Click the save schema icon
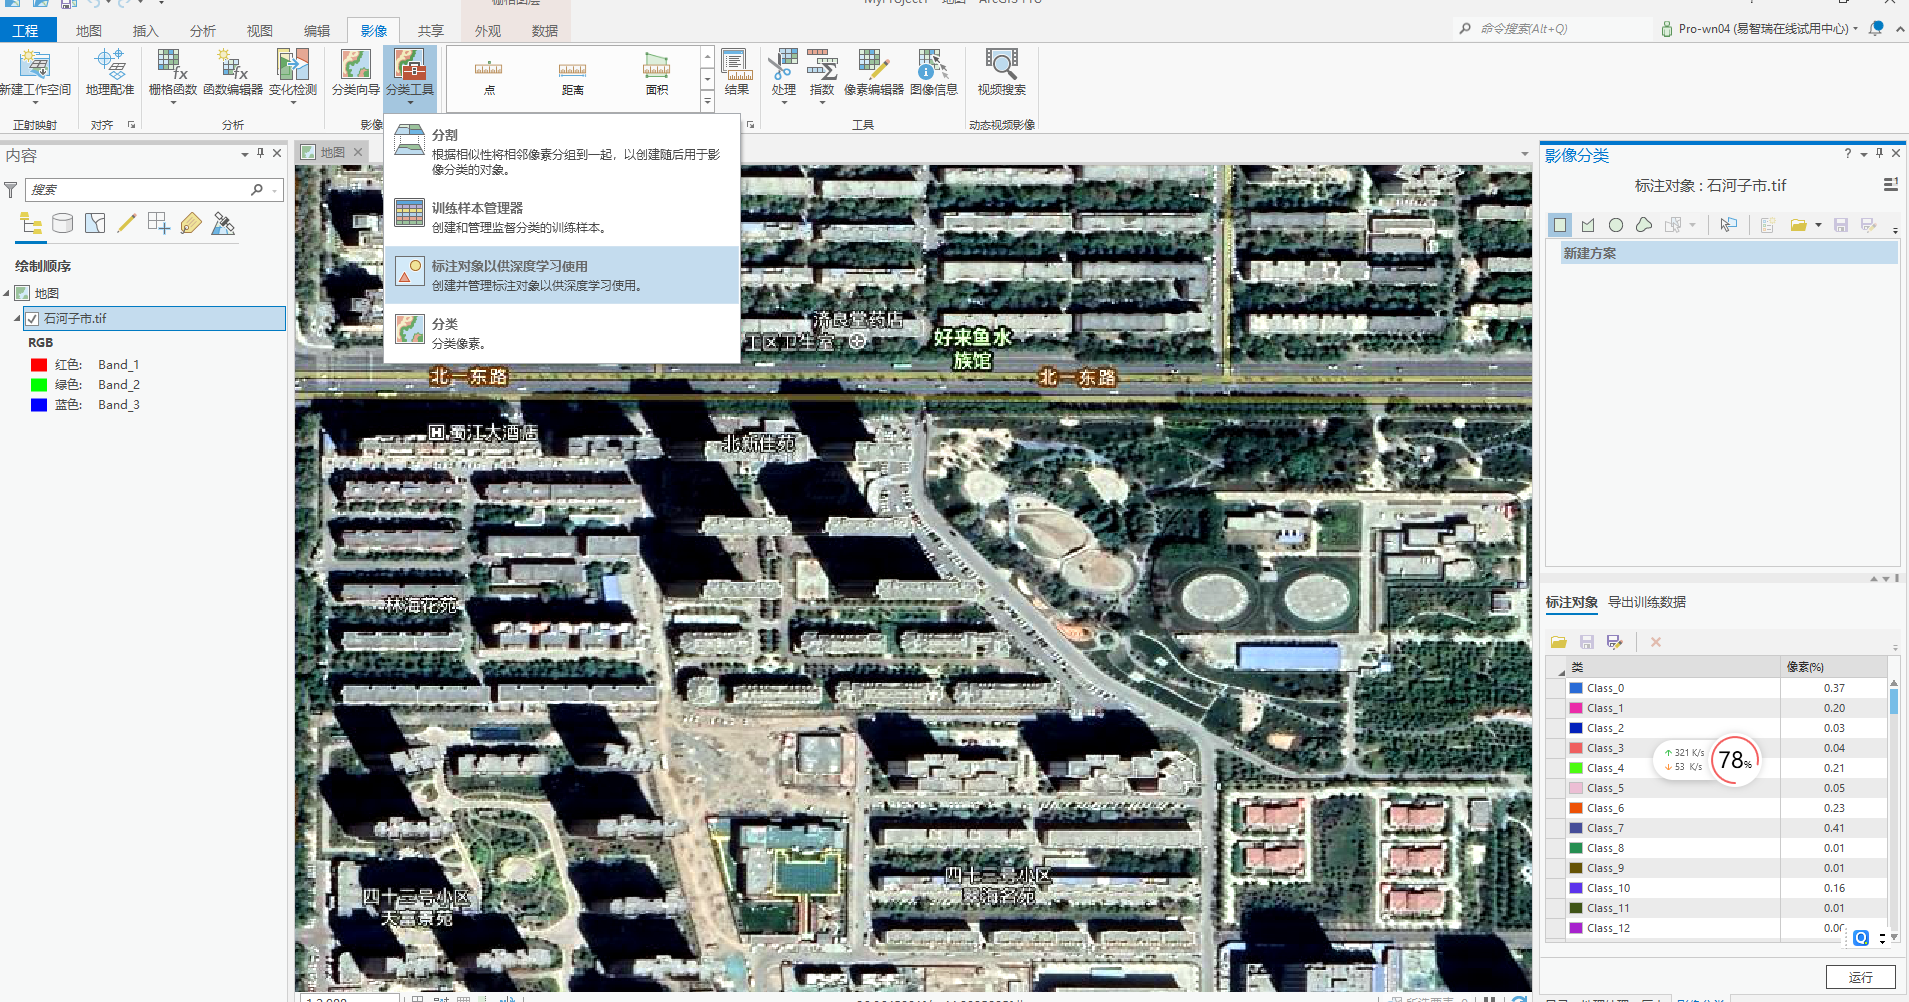Image resolution: width=1909 pixels, height=1002 pixels. (1841, 225)
